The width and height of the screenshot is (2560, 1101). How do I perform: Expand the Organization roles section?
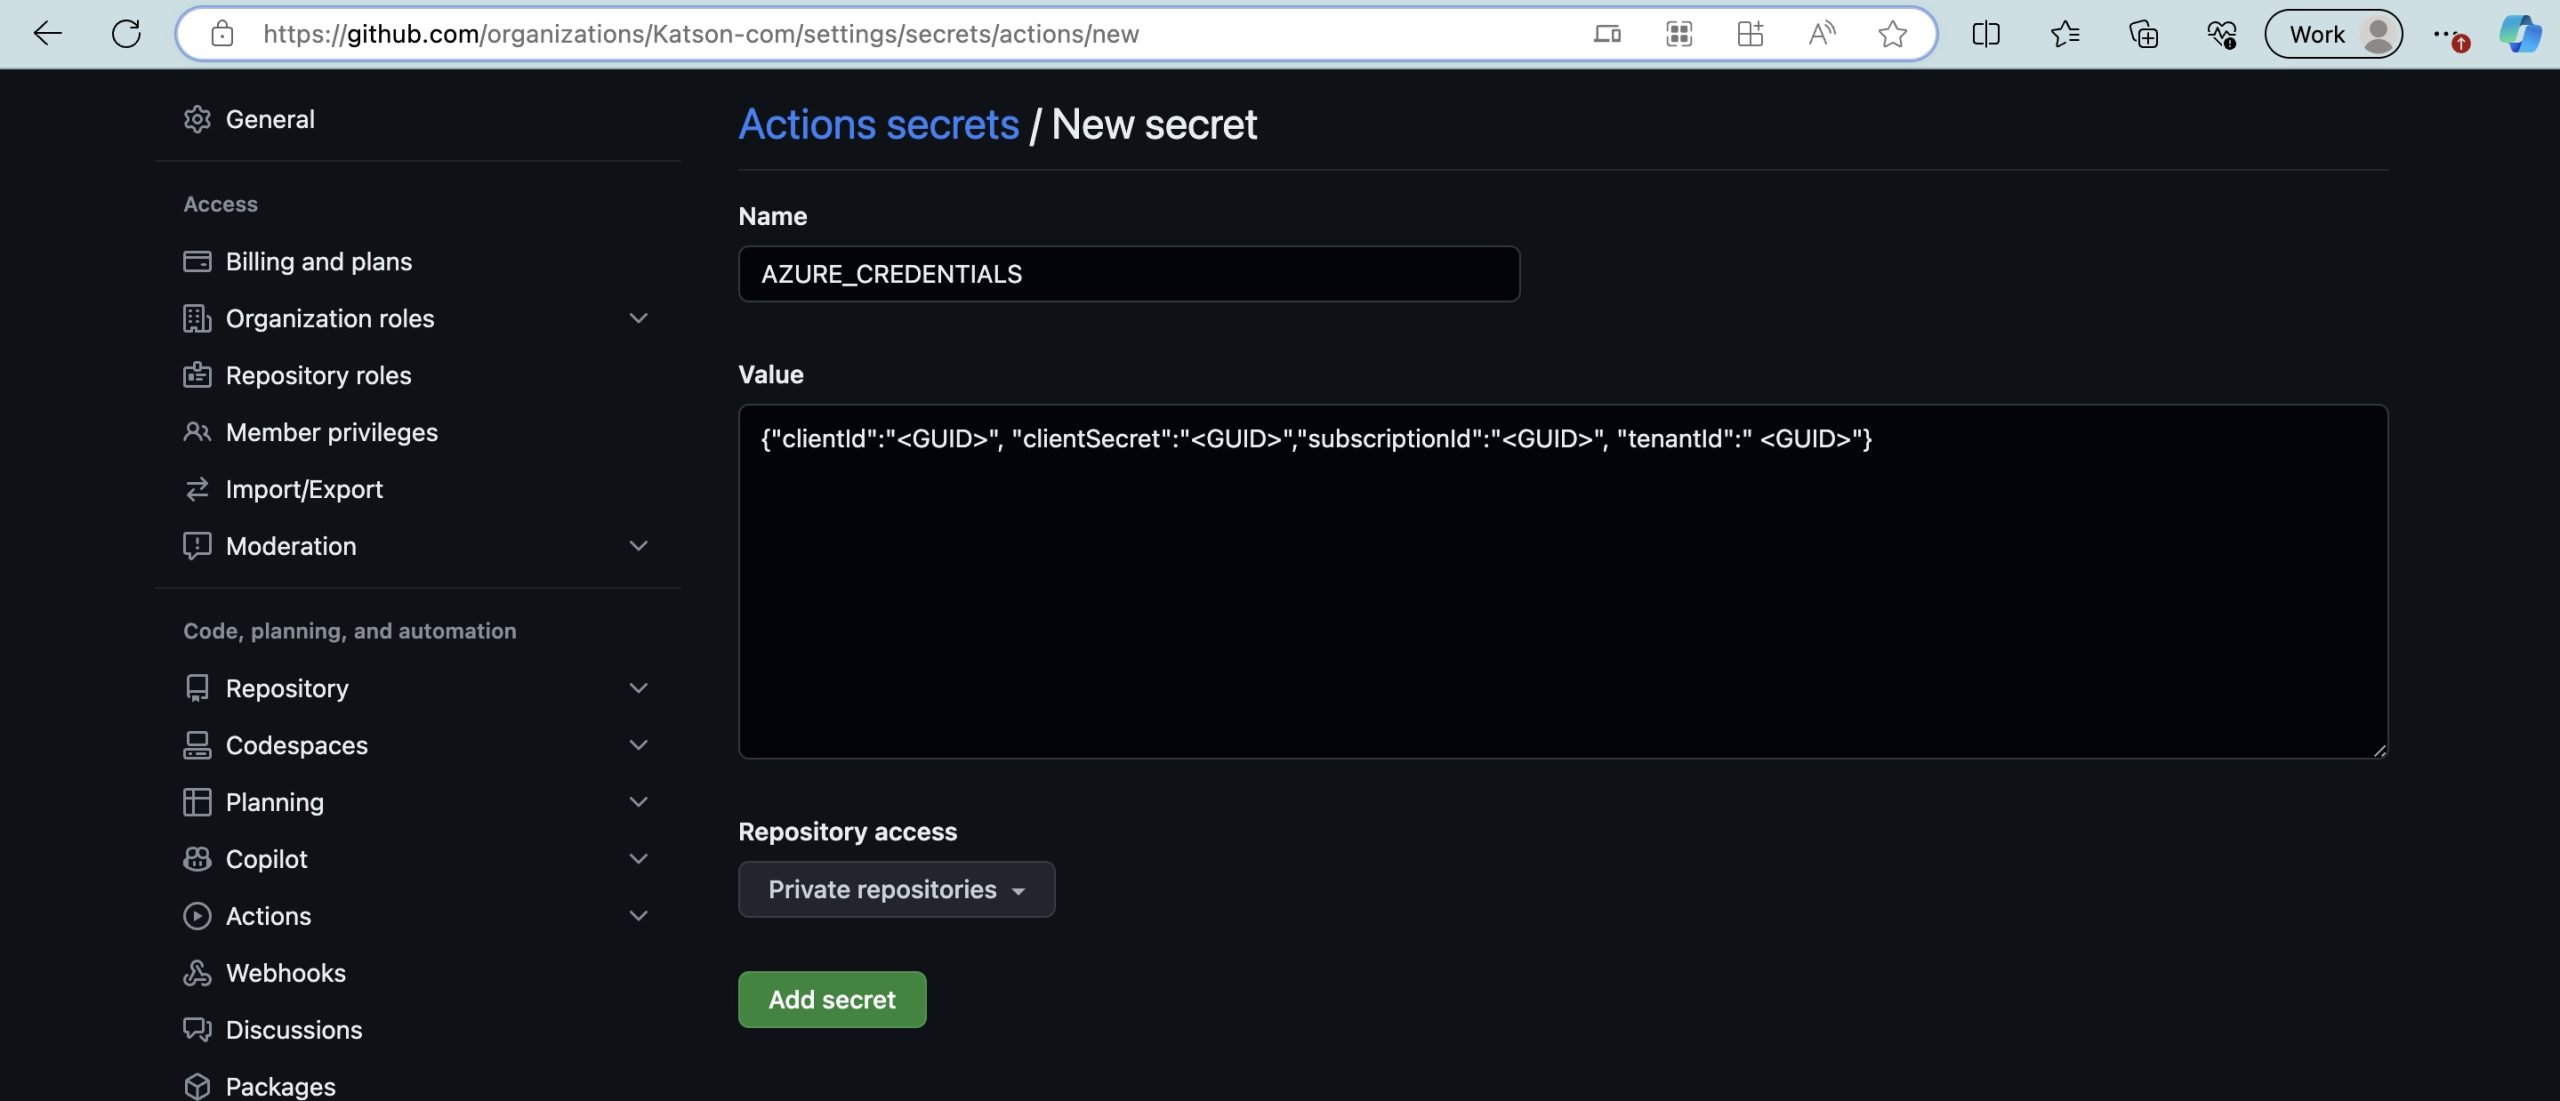(x=638, y=318)
